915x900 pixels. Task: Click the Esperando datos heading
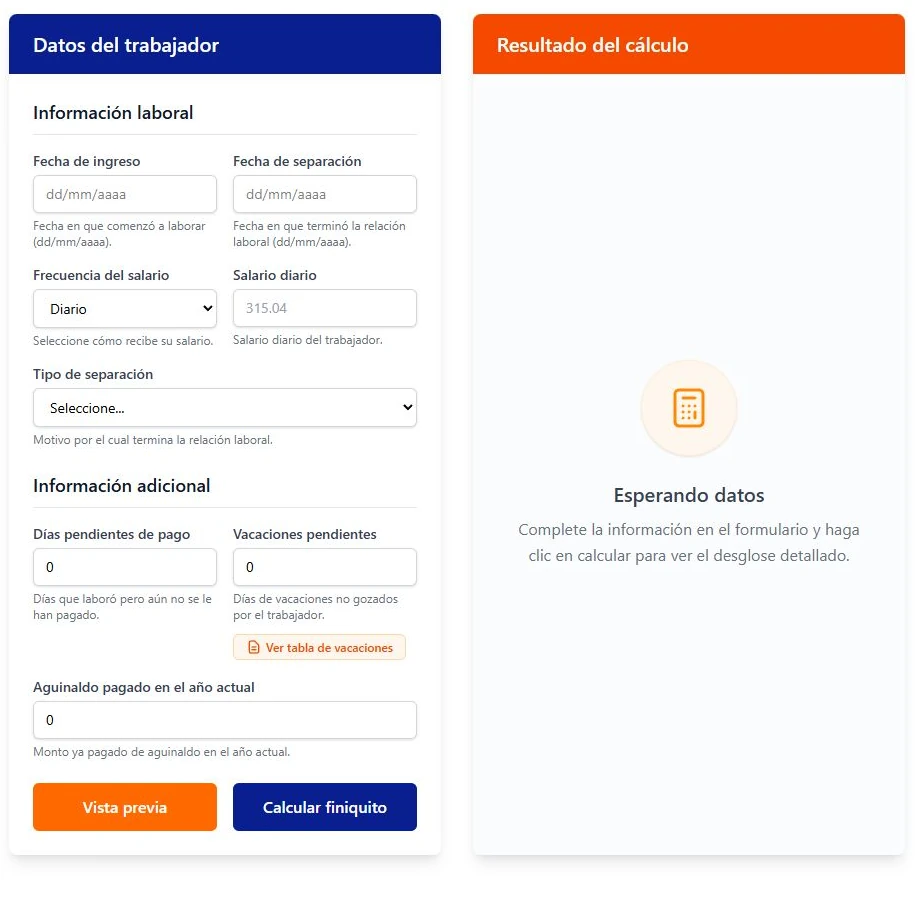tap(689, 495)
